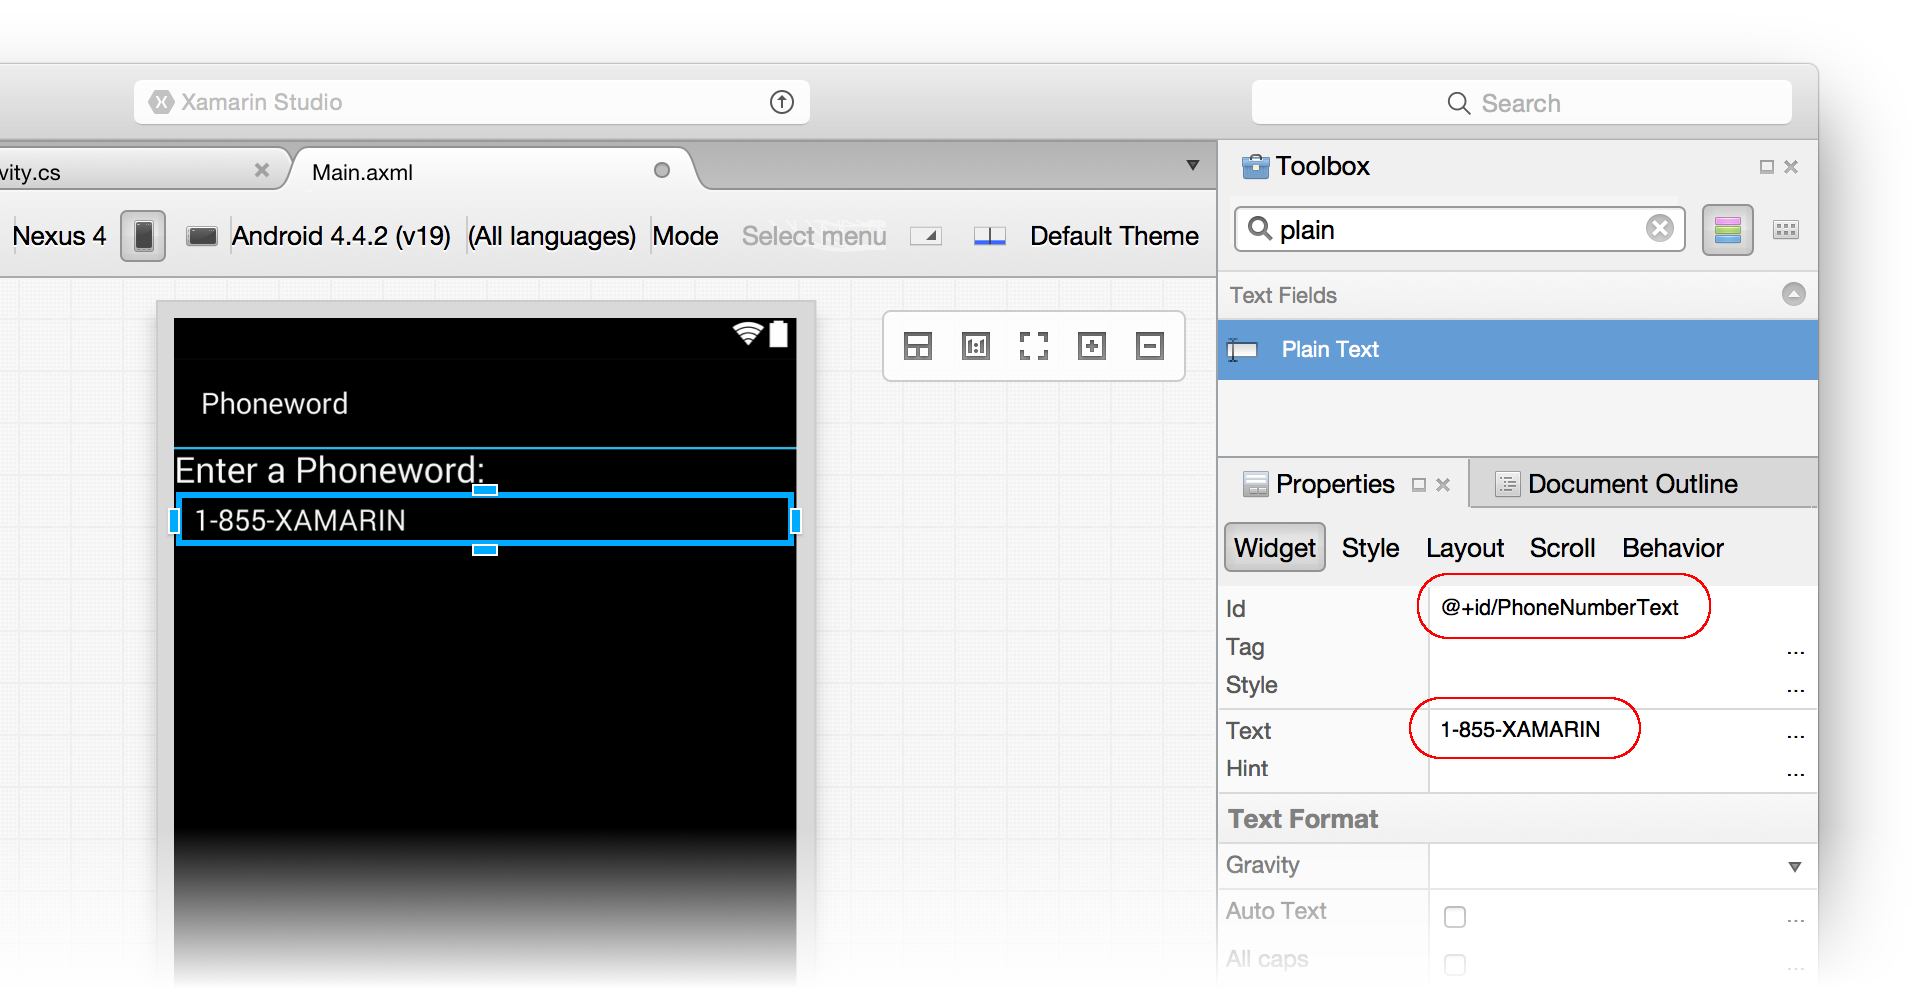Open the document tabs list dropdown

(x=1192, y=165)
